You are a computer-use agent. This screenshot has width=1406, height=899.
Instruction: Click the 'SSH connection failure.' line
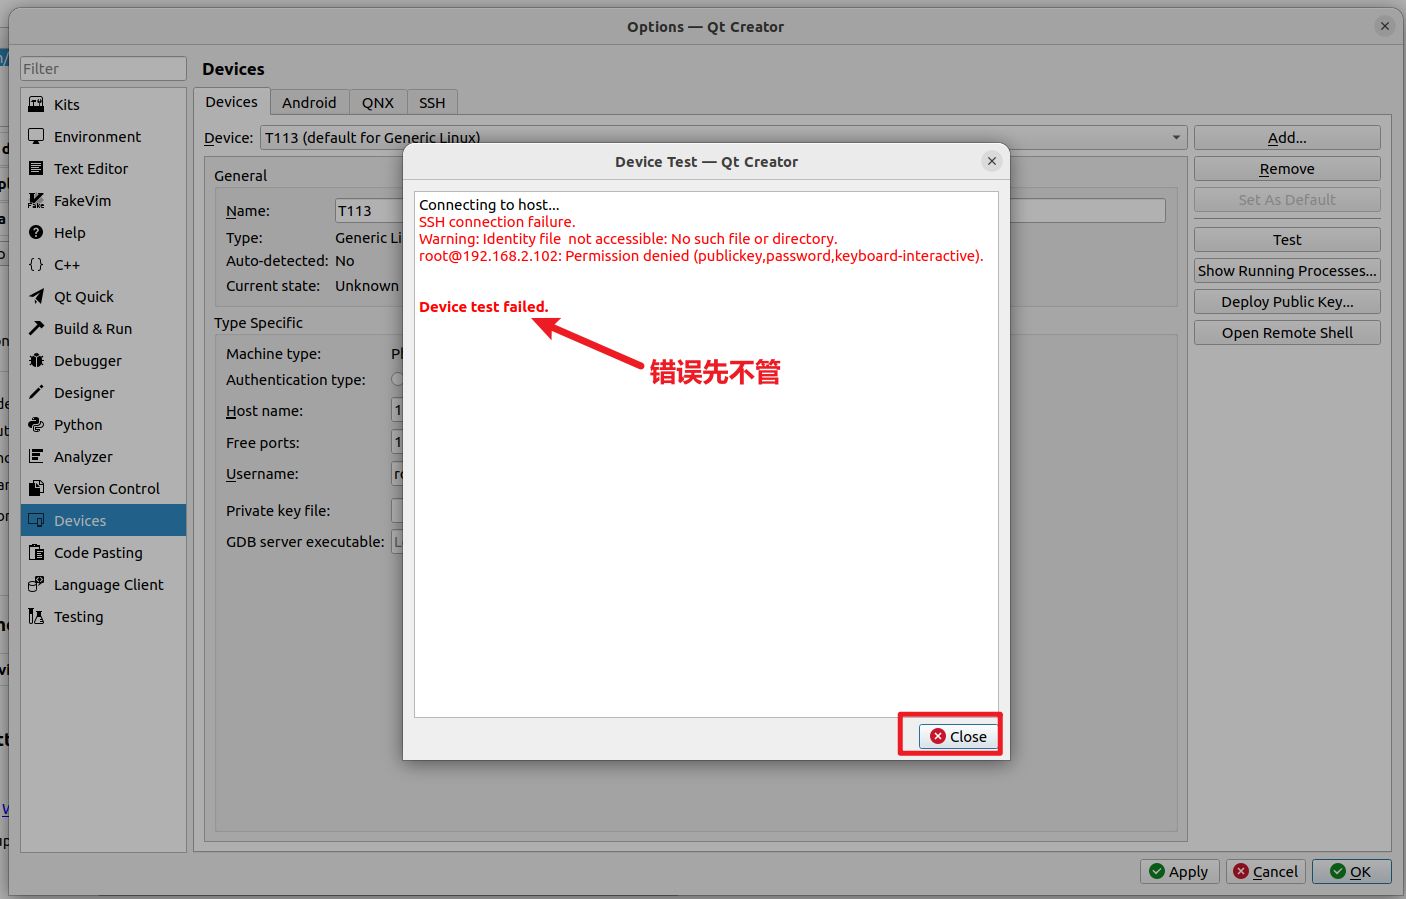point(497,222)
